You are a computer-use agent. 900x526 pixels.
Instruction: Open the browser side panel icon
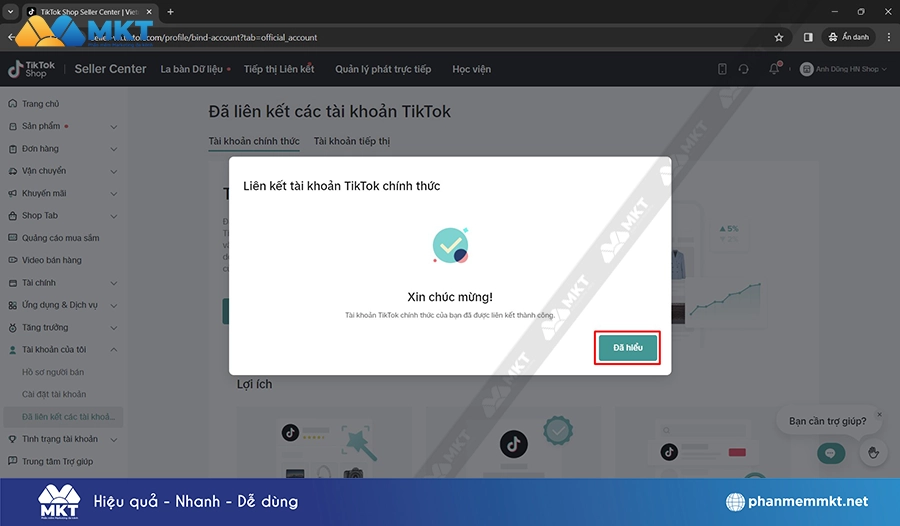pos(808,37)
